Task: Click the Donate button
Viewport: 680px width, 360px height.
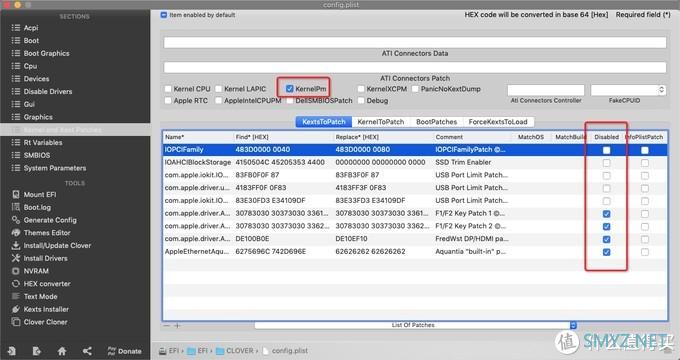Action: [124, 351]
